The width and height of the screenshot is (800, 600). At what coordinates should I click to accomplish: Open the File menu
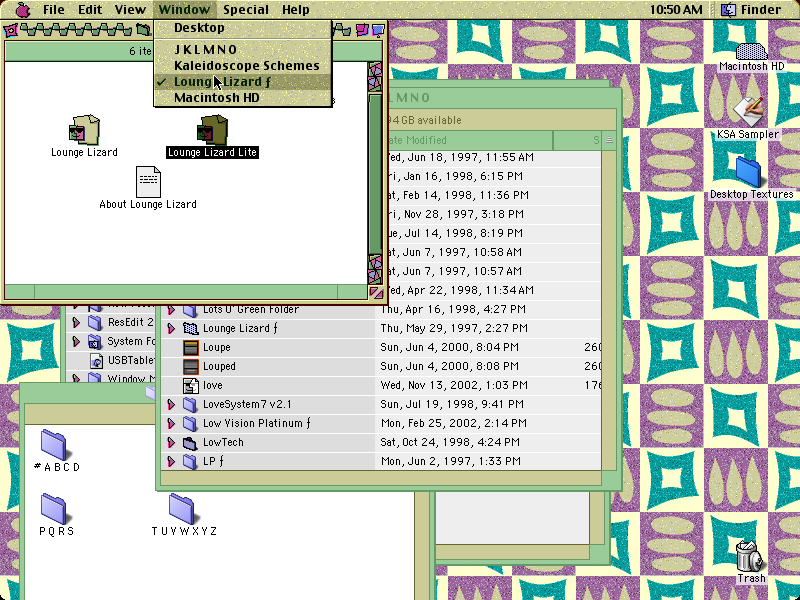tap(54, 10)
